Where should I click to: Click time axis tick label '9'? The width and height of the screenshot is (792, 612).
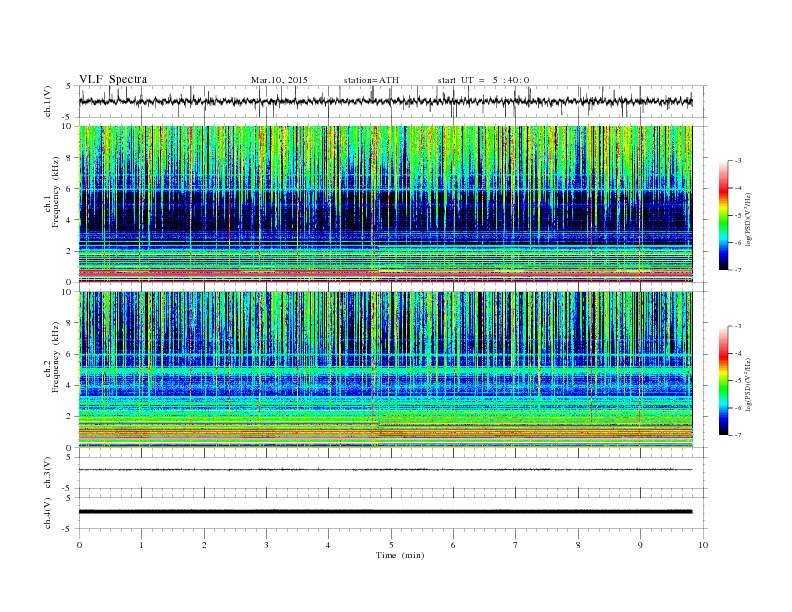click(640, 545)
